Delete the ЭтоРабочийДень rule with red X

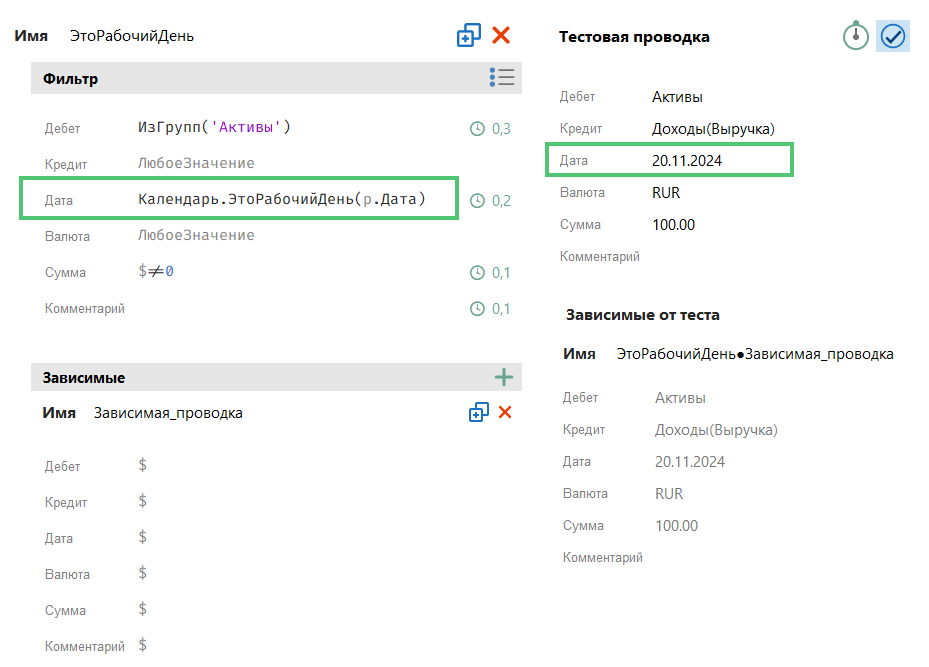[501, 36]
